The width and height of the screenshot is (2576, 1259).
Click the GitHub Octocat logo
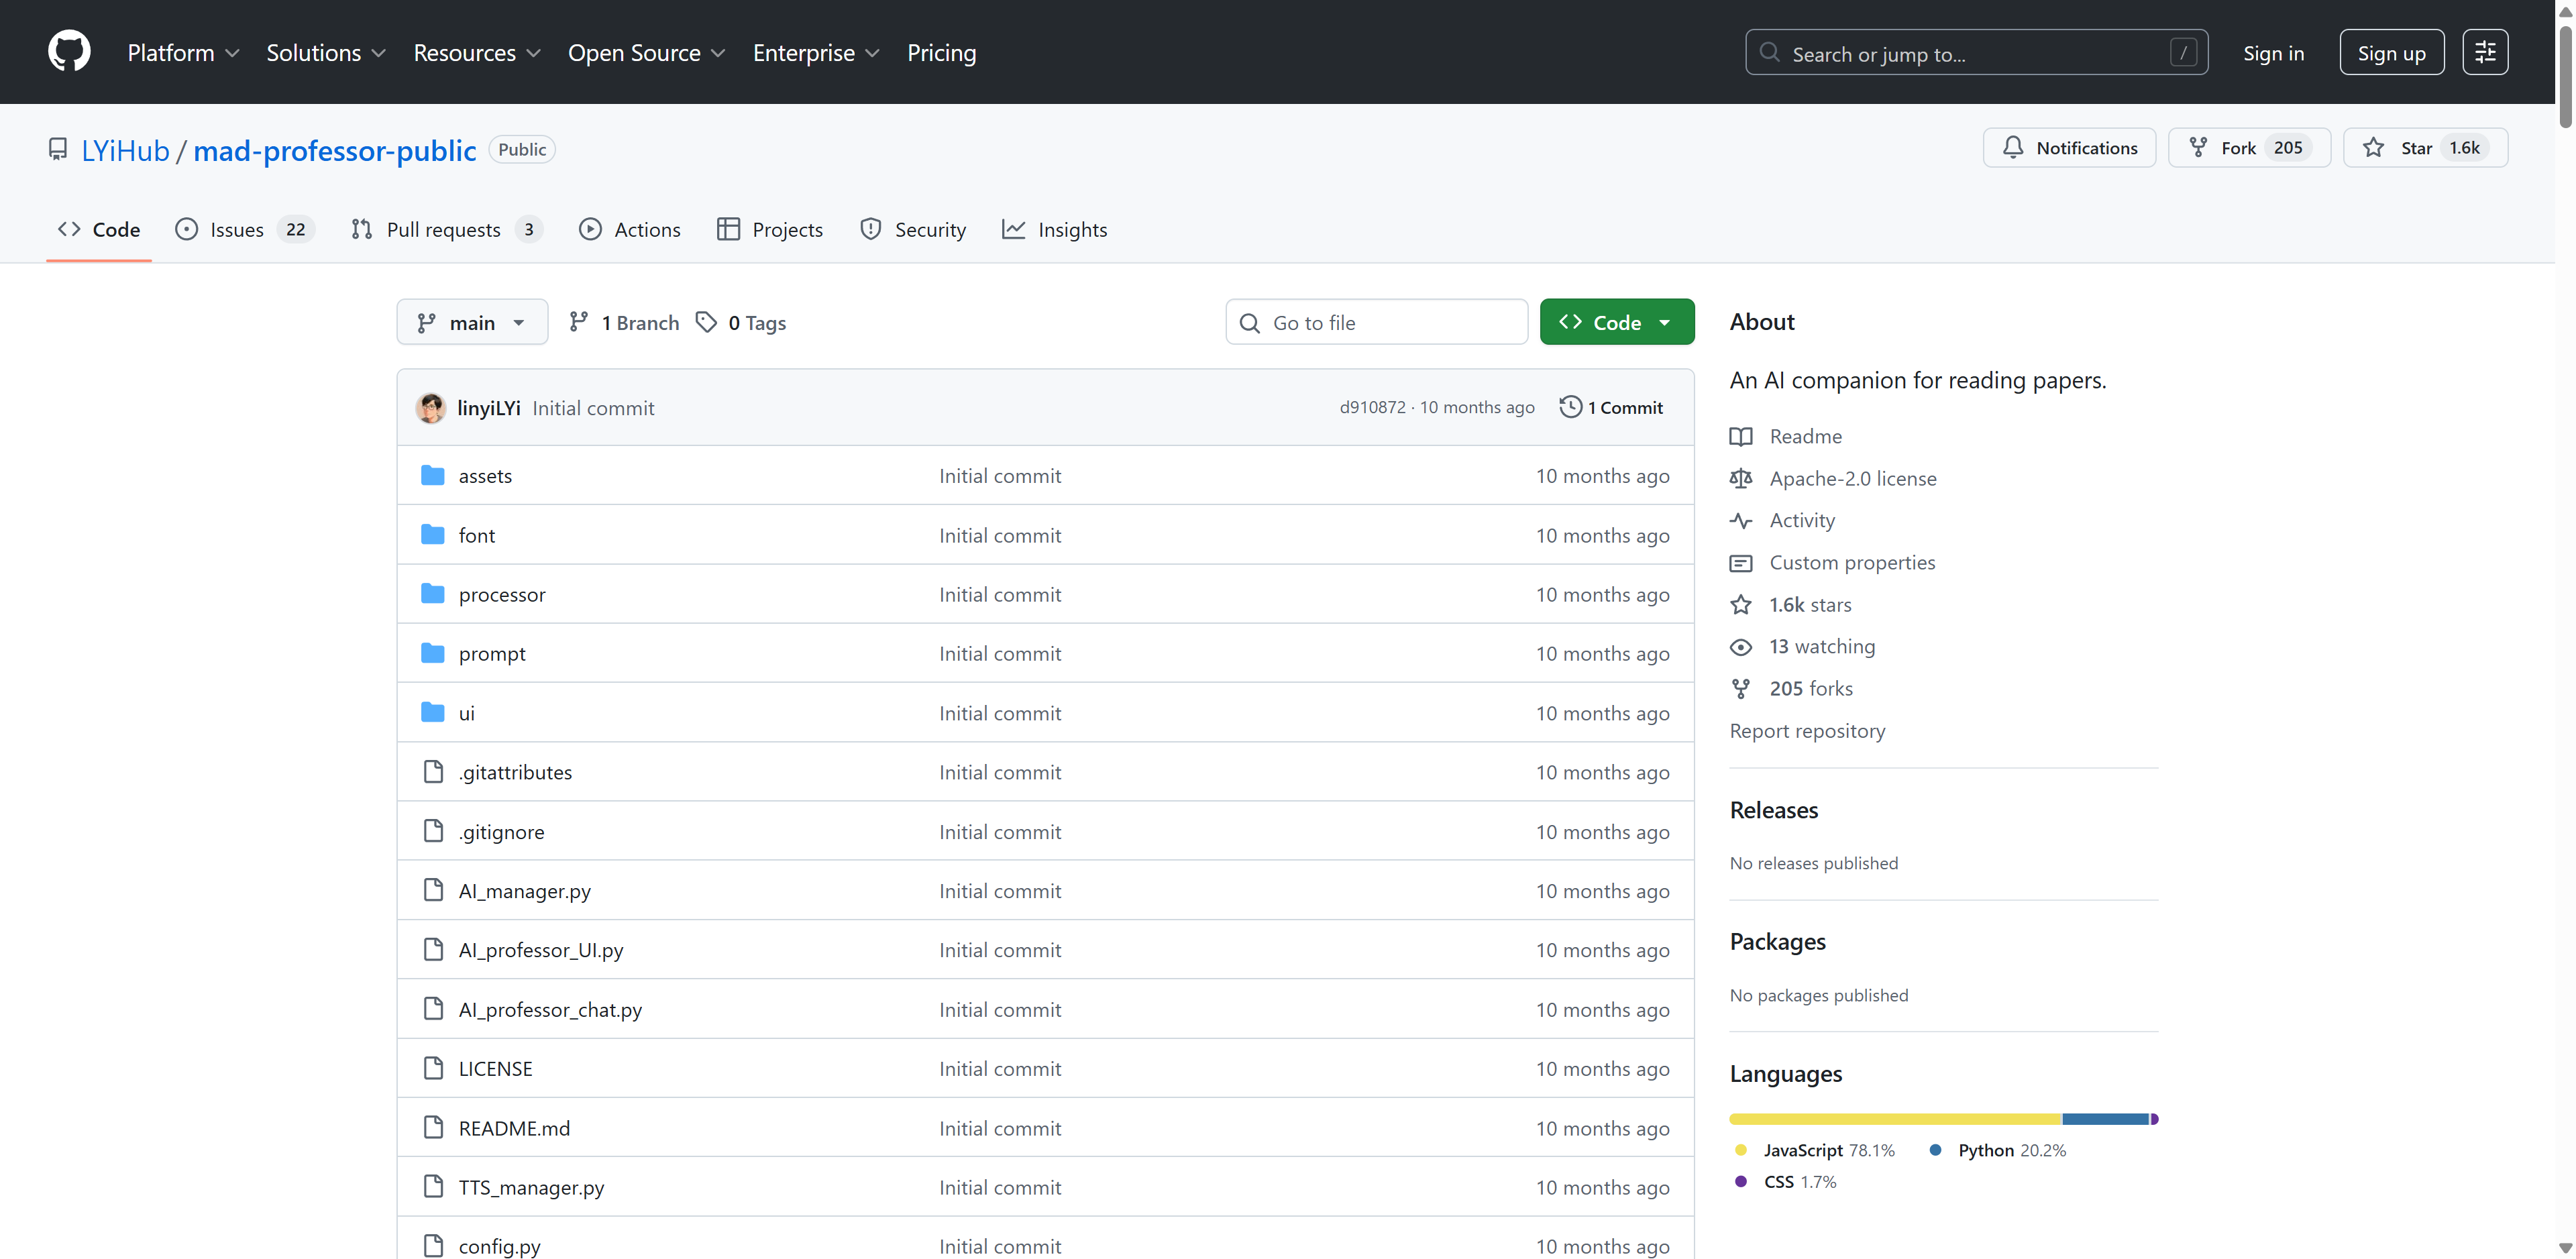coord(69,51)
